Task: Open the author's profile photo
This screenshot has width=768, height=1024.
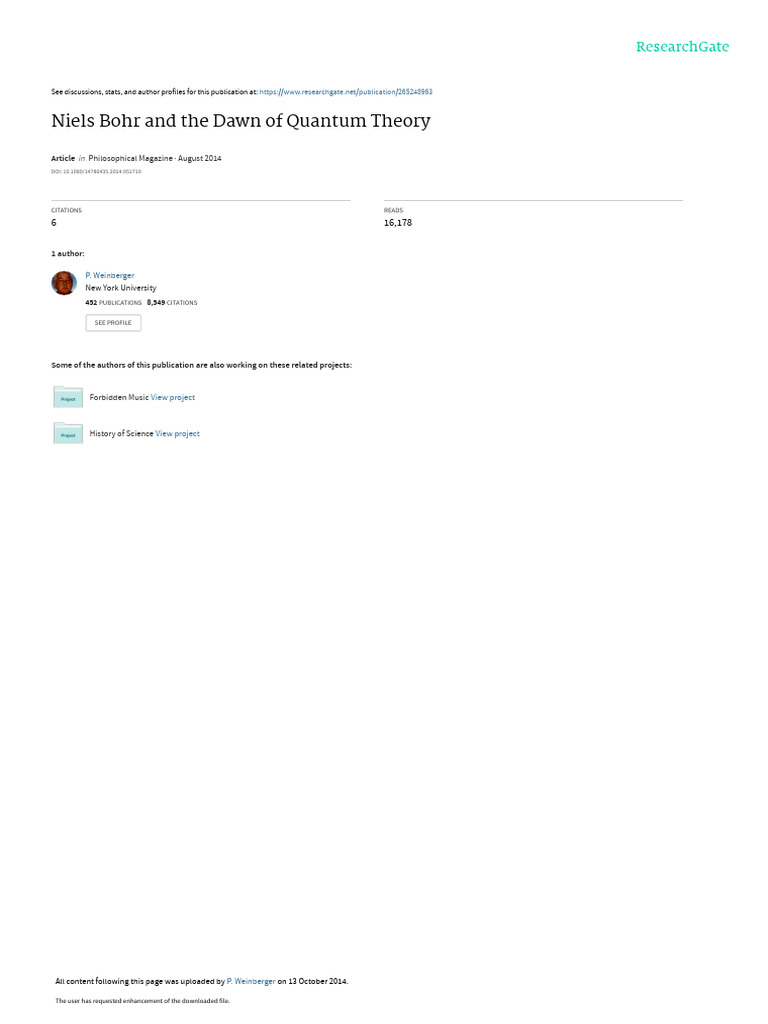Action: tap(64, 283)
